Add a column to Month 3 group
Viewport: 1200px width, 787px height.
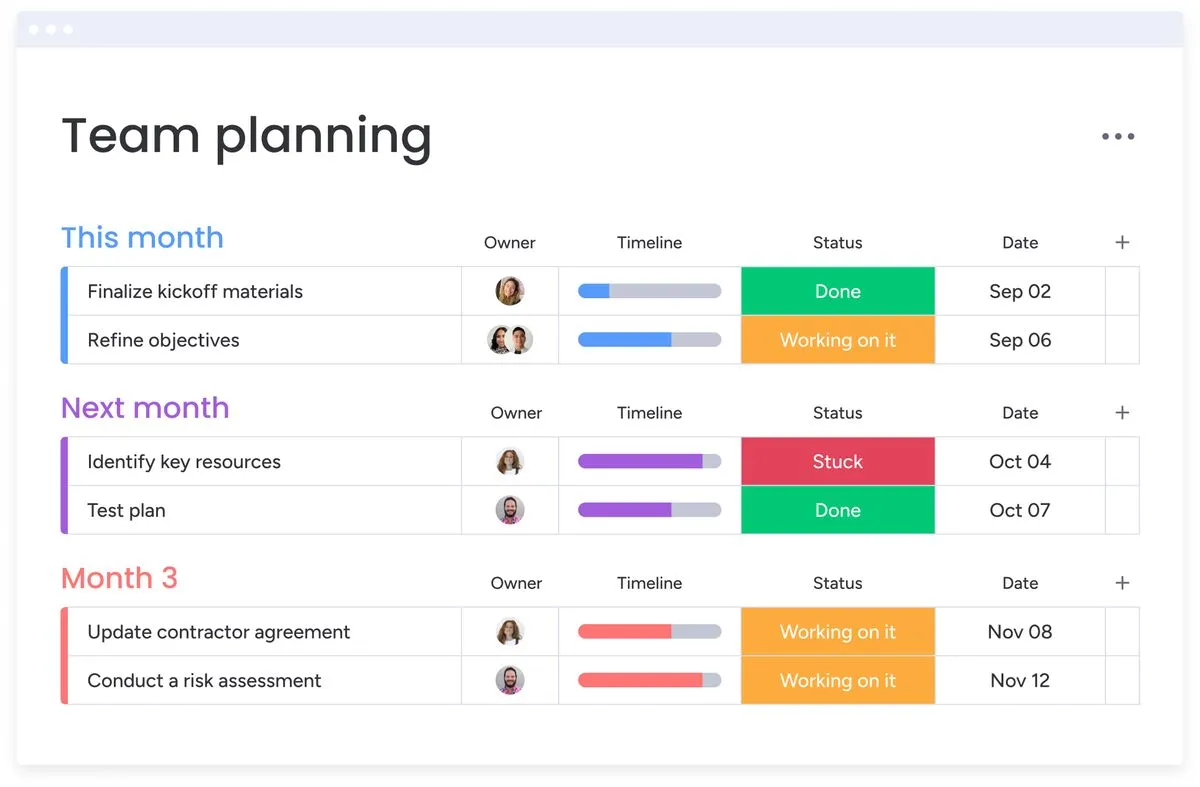(1122, 582)
